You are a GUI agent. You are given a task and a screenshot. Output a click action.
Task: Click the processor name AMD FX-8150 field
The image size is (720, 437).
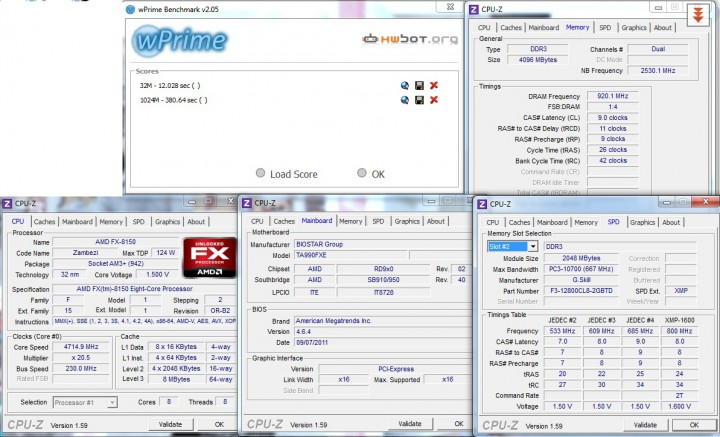click(115, 242)
